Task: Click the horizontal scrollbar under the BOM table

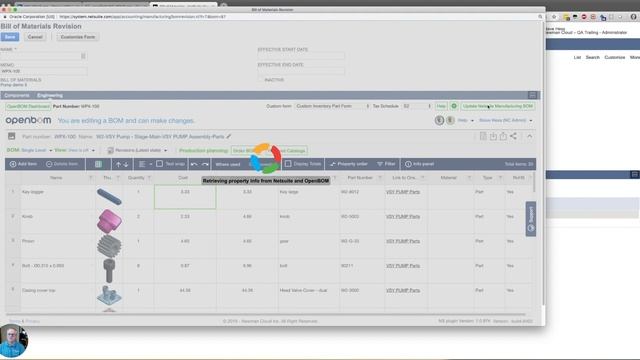Action: click(x=265, y=314)
